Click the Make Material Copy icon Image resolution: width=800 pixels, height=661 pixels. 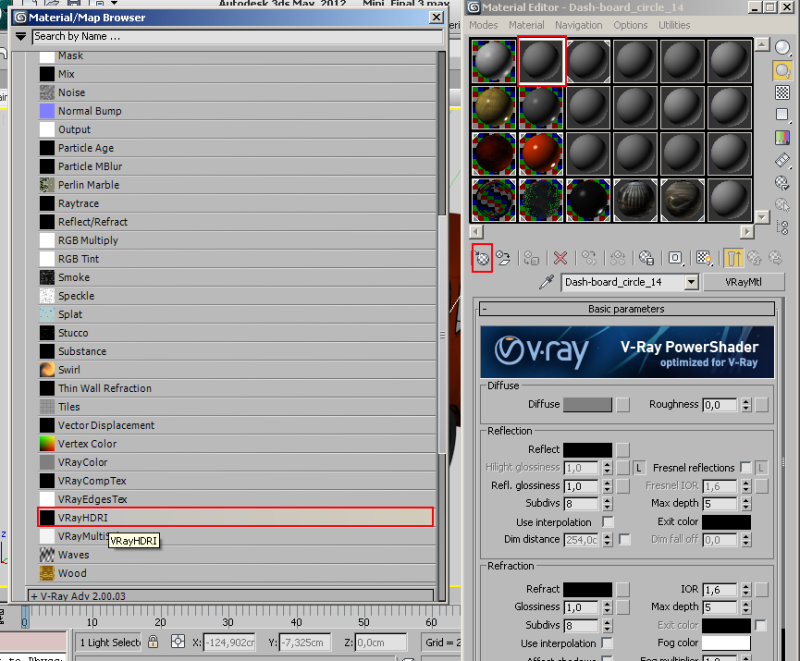(589, 258)
